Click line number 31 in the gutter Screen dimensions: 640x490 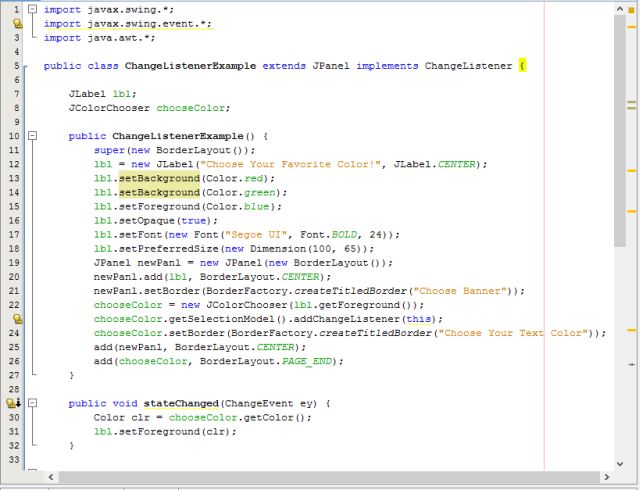tap(14, 432)
